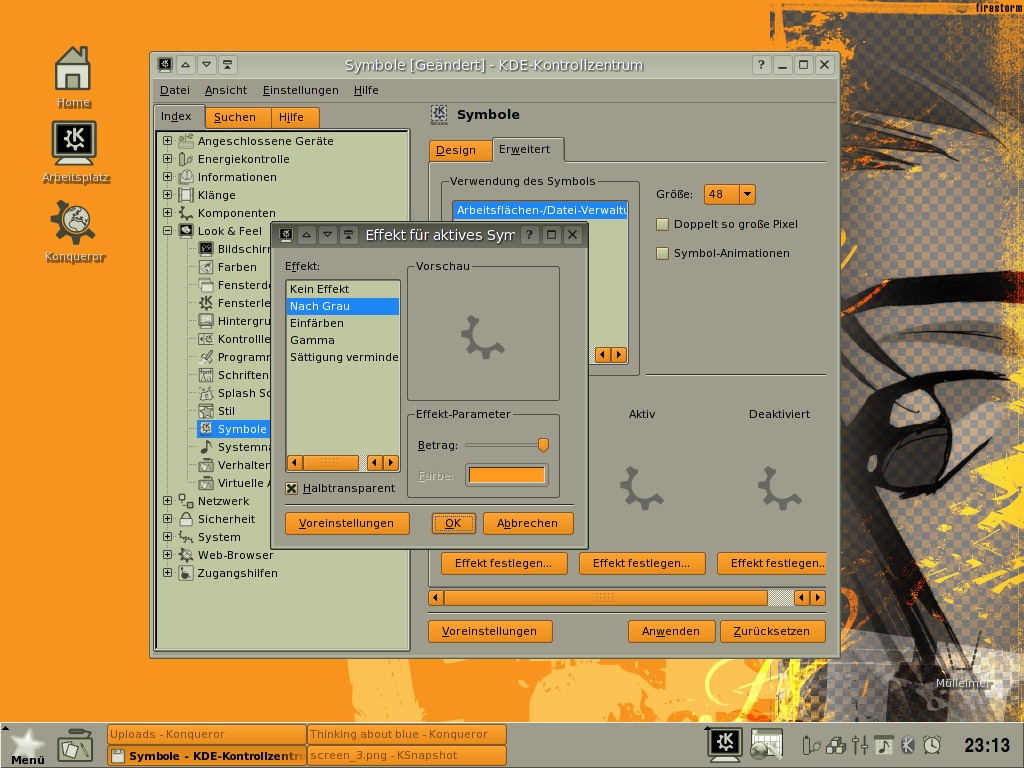Expand the Web-Browser tree node

click(167, 554)
